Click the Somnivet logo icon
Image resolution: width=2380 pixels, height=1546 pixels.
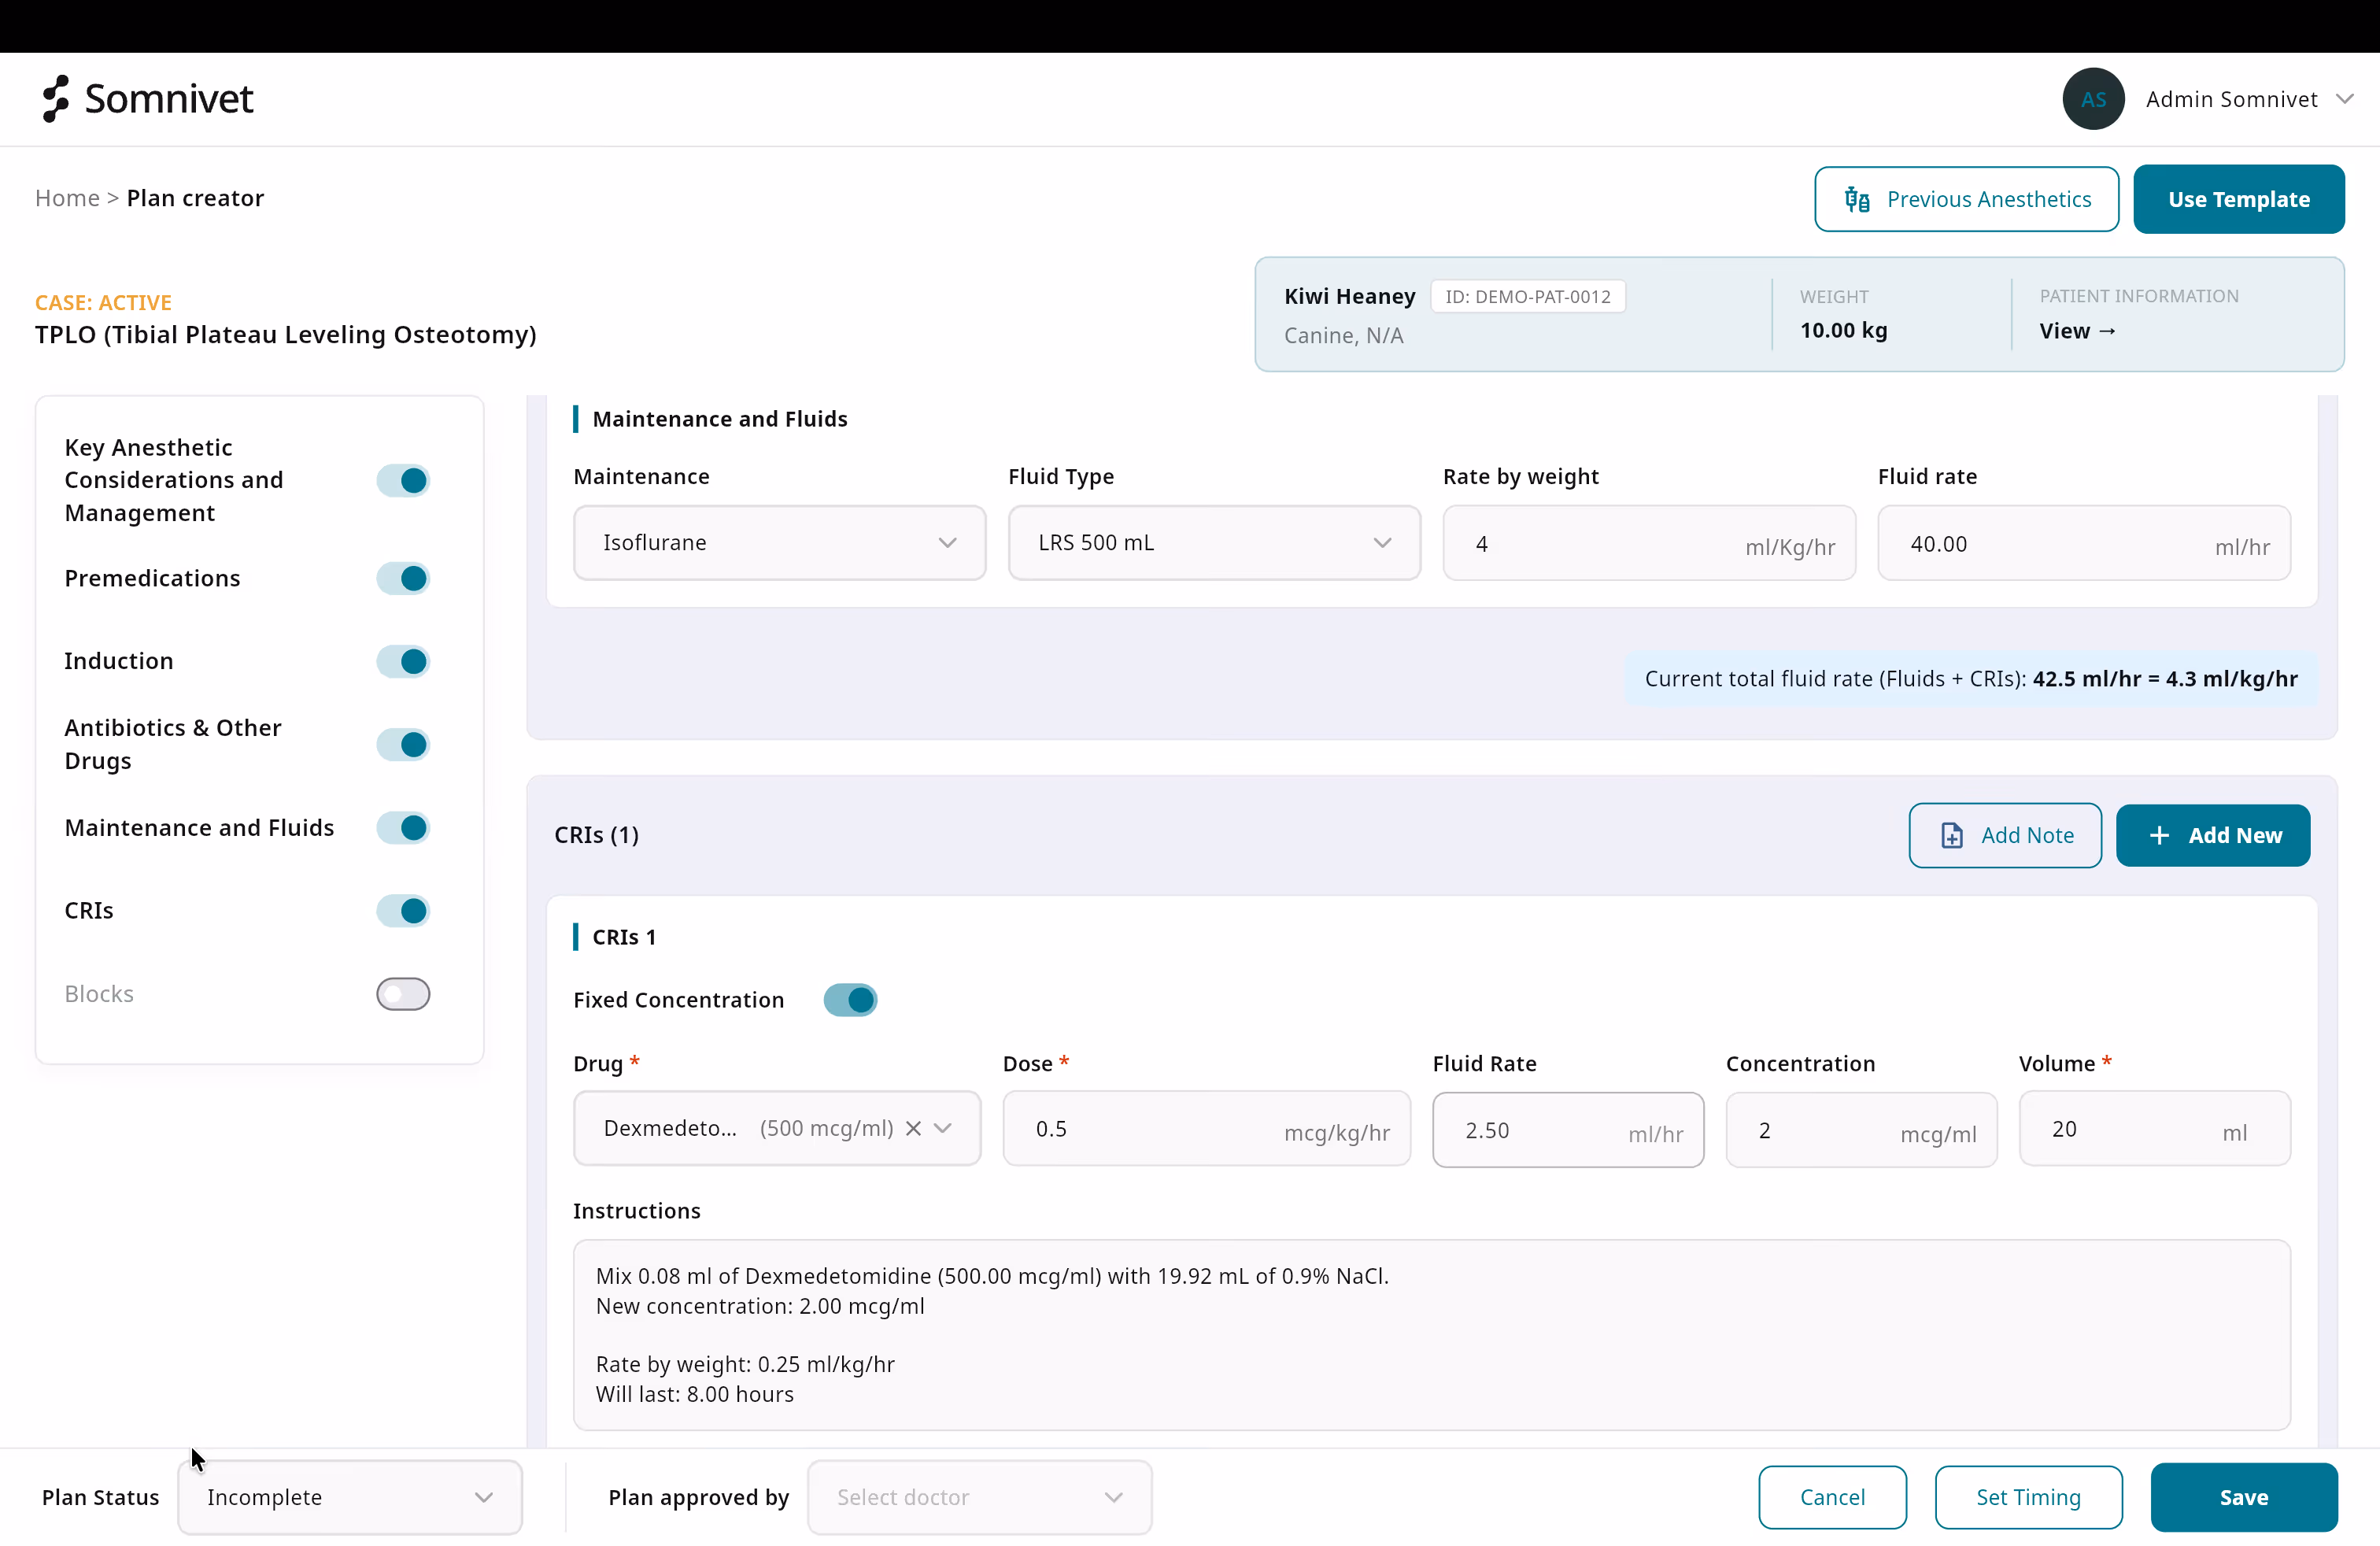click(x=57, y=99)
